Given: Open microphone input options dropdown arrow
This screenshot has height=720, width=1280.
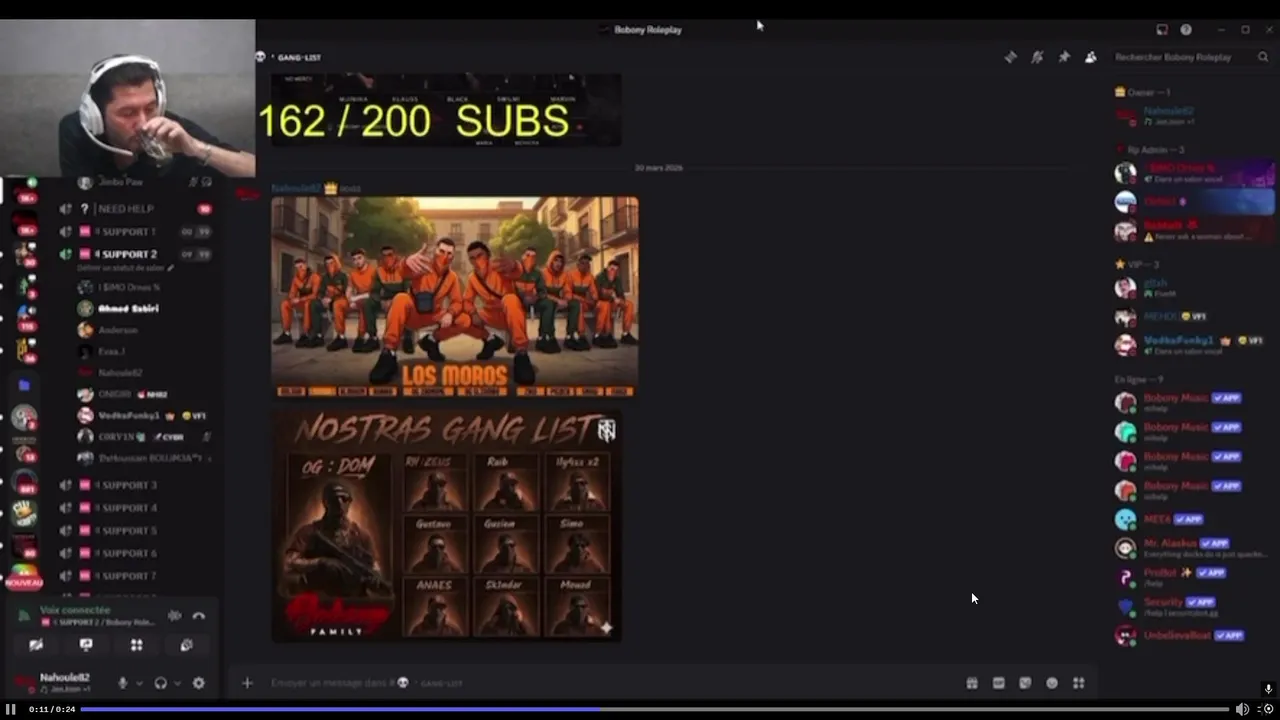Looking at the screenshot, I should point(140,683).
